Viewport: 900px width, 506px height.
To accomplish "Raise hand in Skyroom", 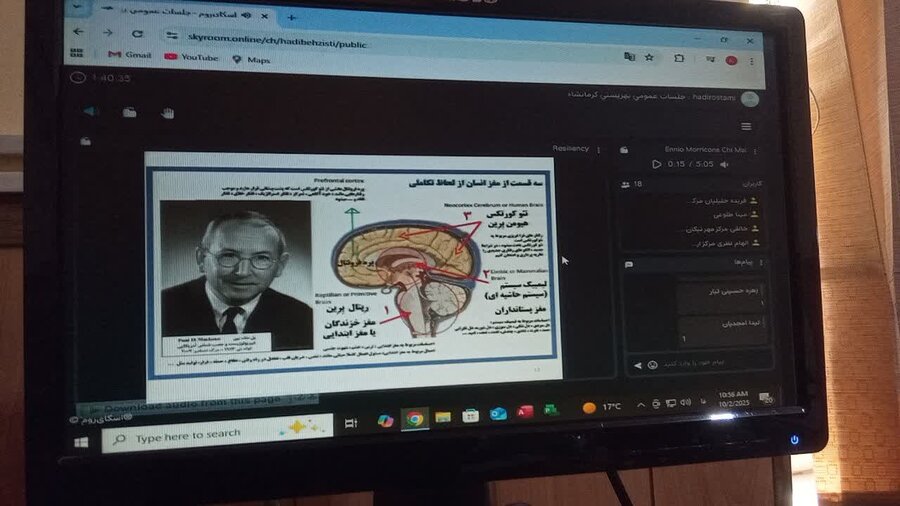I will pos(168,113).
